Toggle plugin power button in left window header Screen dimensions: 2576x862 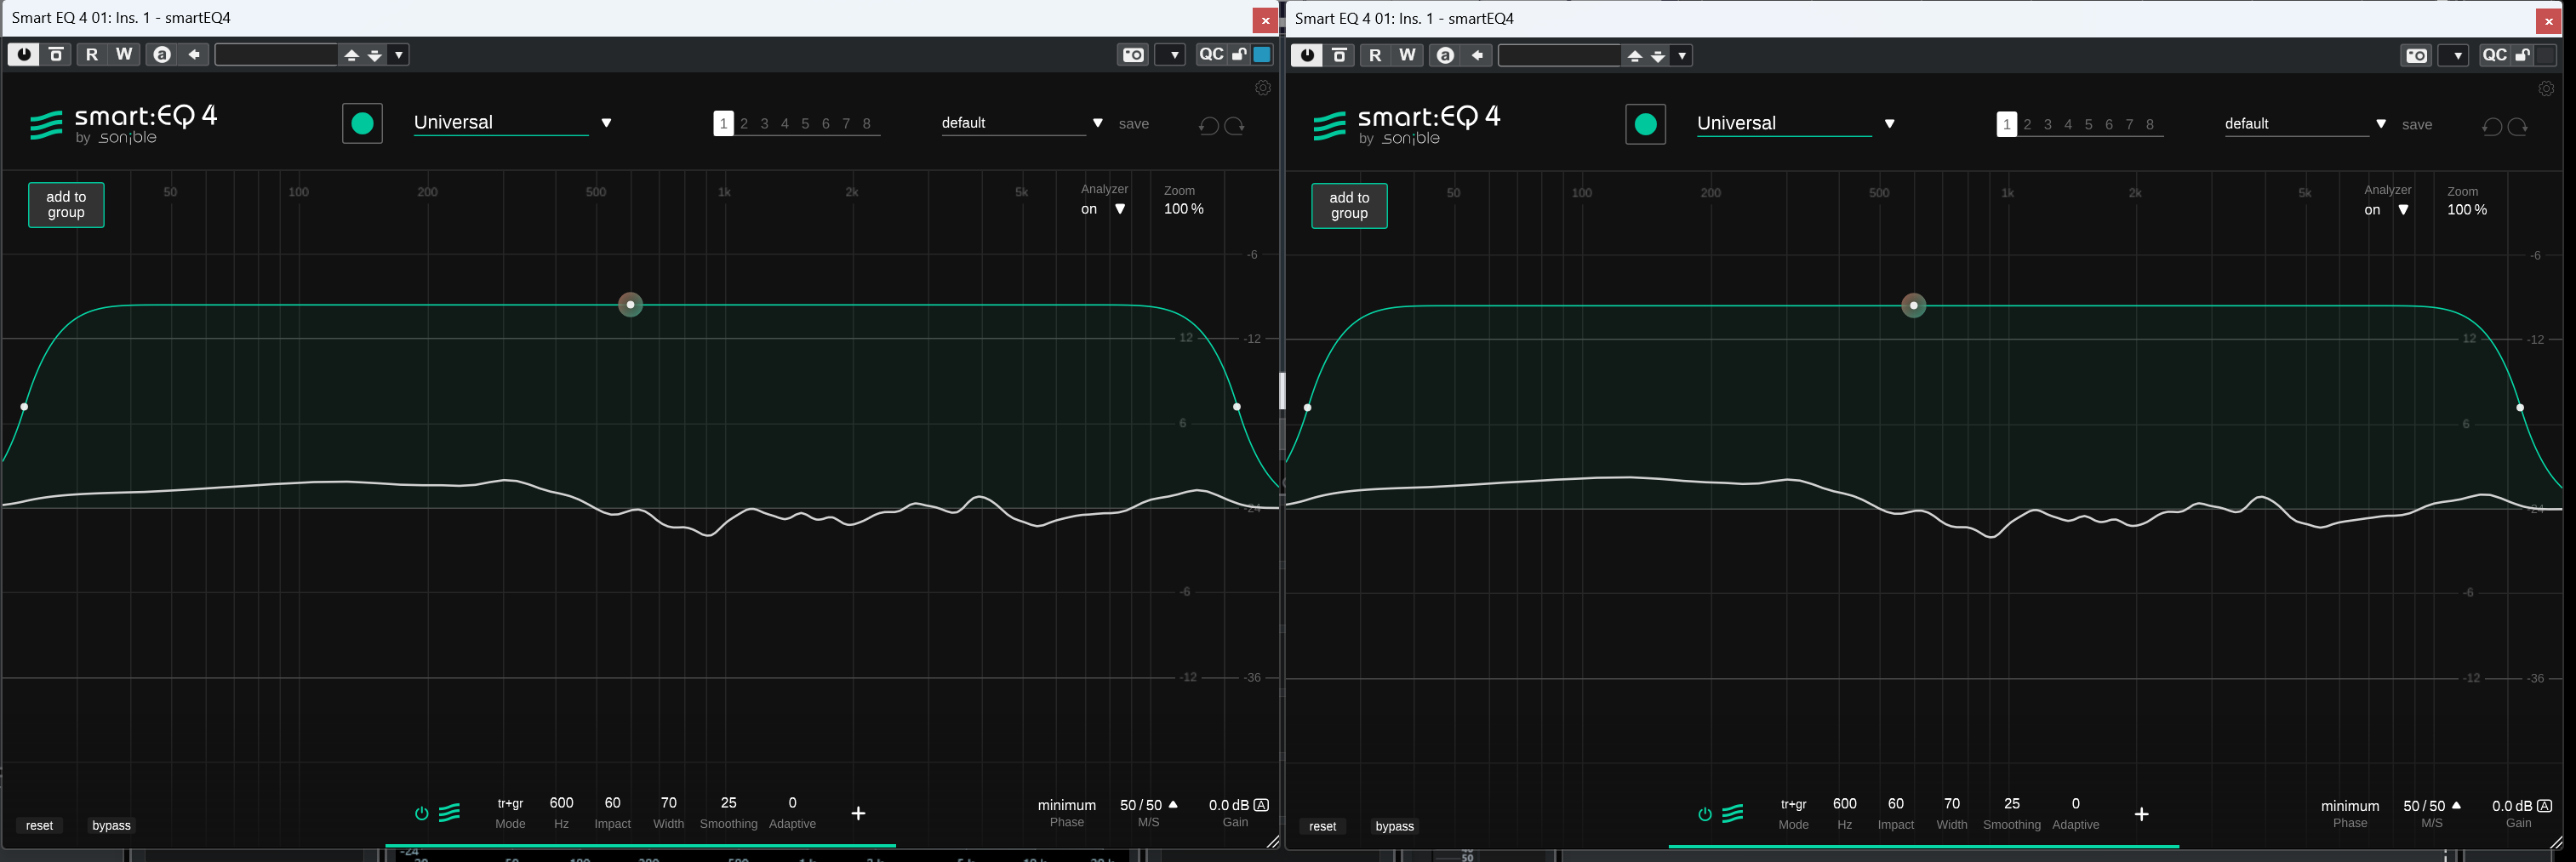point(24,55)
